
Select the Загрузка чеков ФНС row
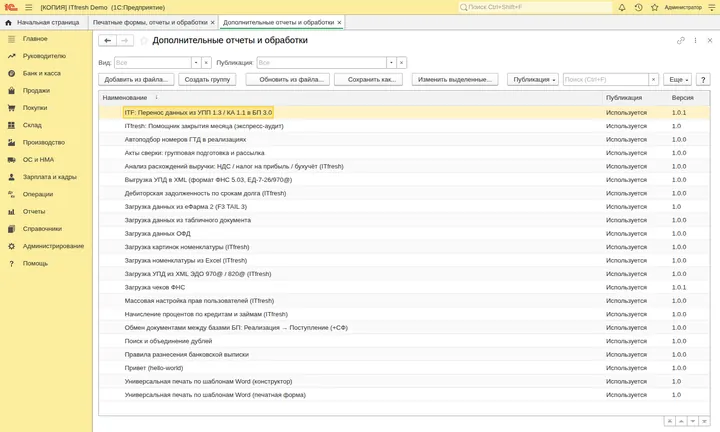pyautogui.click(x=404, y=287)
